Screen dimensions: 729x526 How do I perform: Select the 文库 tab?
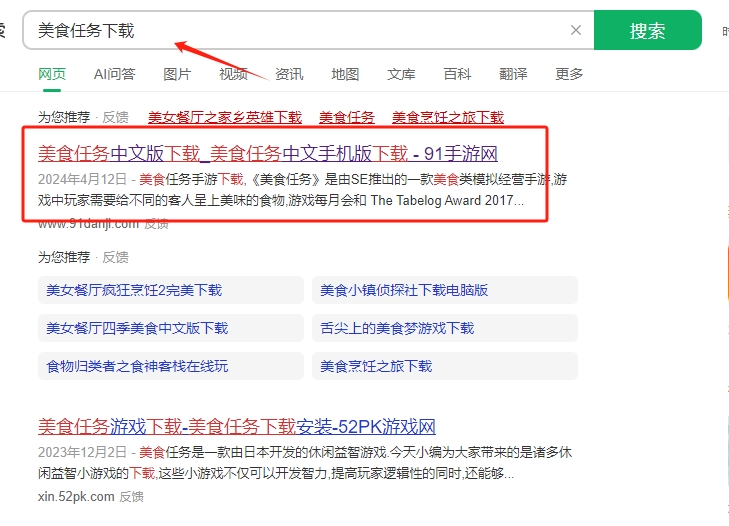[401, 74]
